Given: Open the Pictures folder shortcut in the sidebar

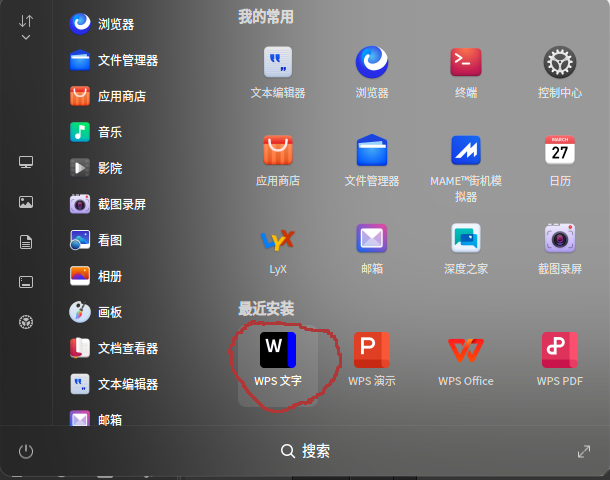Looking at the screenshot, I should [26, 202].
